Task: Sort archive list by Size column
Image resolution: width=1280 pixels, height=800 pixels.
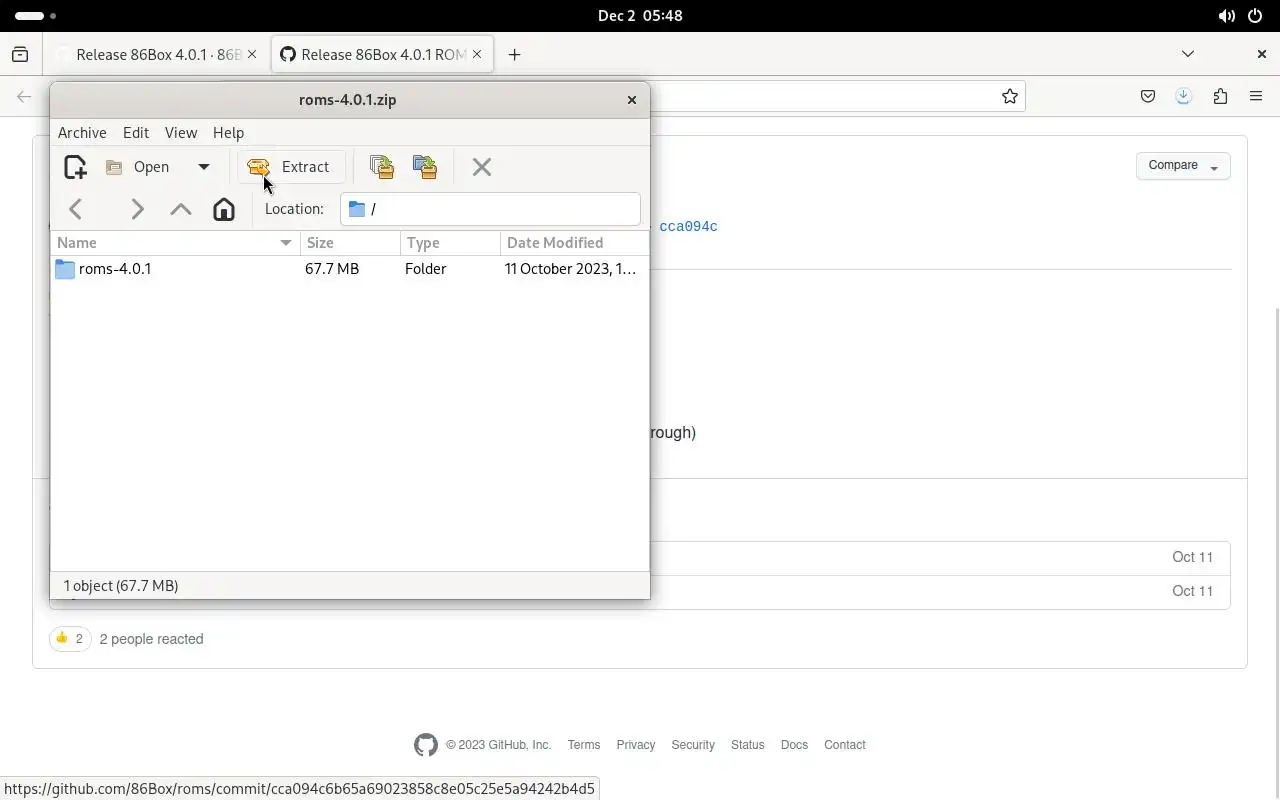Action: tap(350, 243)
